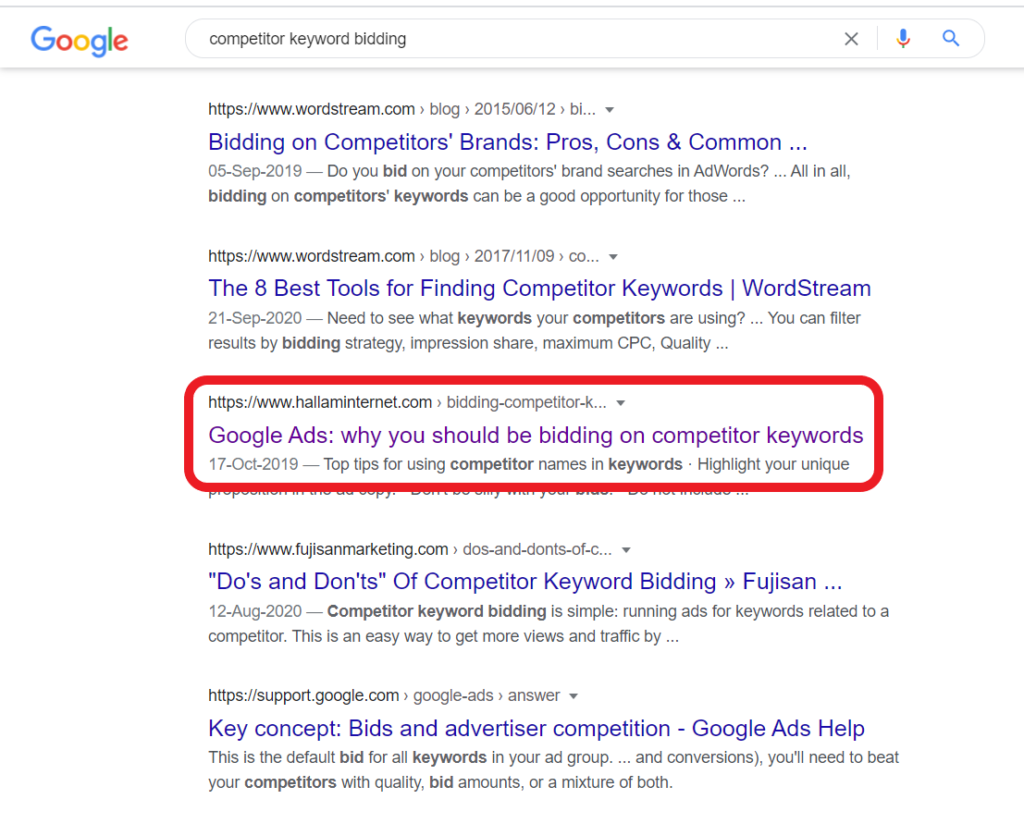Image resolution: width=1024 pixels, height=836 pixels.
Task: Expand the dropdown arrow on the hallaminternet.com result
Action: tap(621, 402)
